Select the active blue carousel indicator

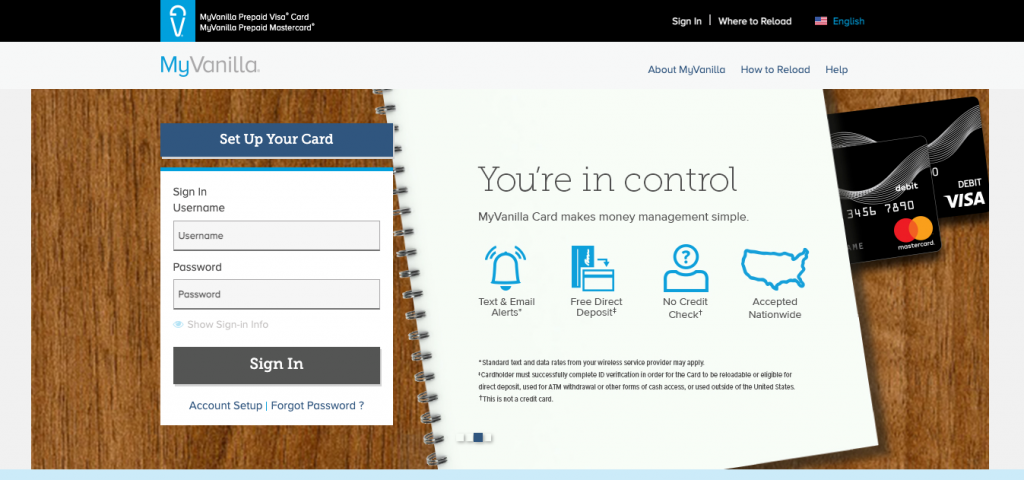pyautogui.click(x=478, y=437)
